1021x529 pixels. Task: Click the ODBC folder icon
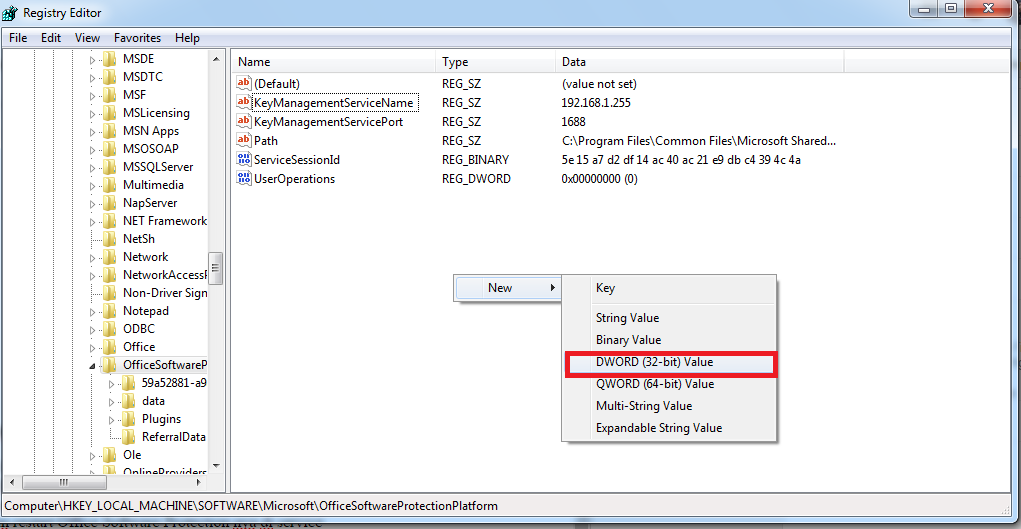pyautogui.click(x=109, y=329)
